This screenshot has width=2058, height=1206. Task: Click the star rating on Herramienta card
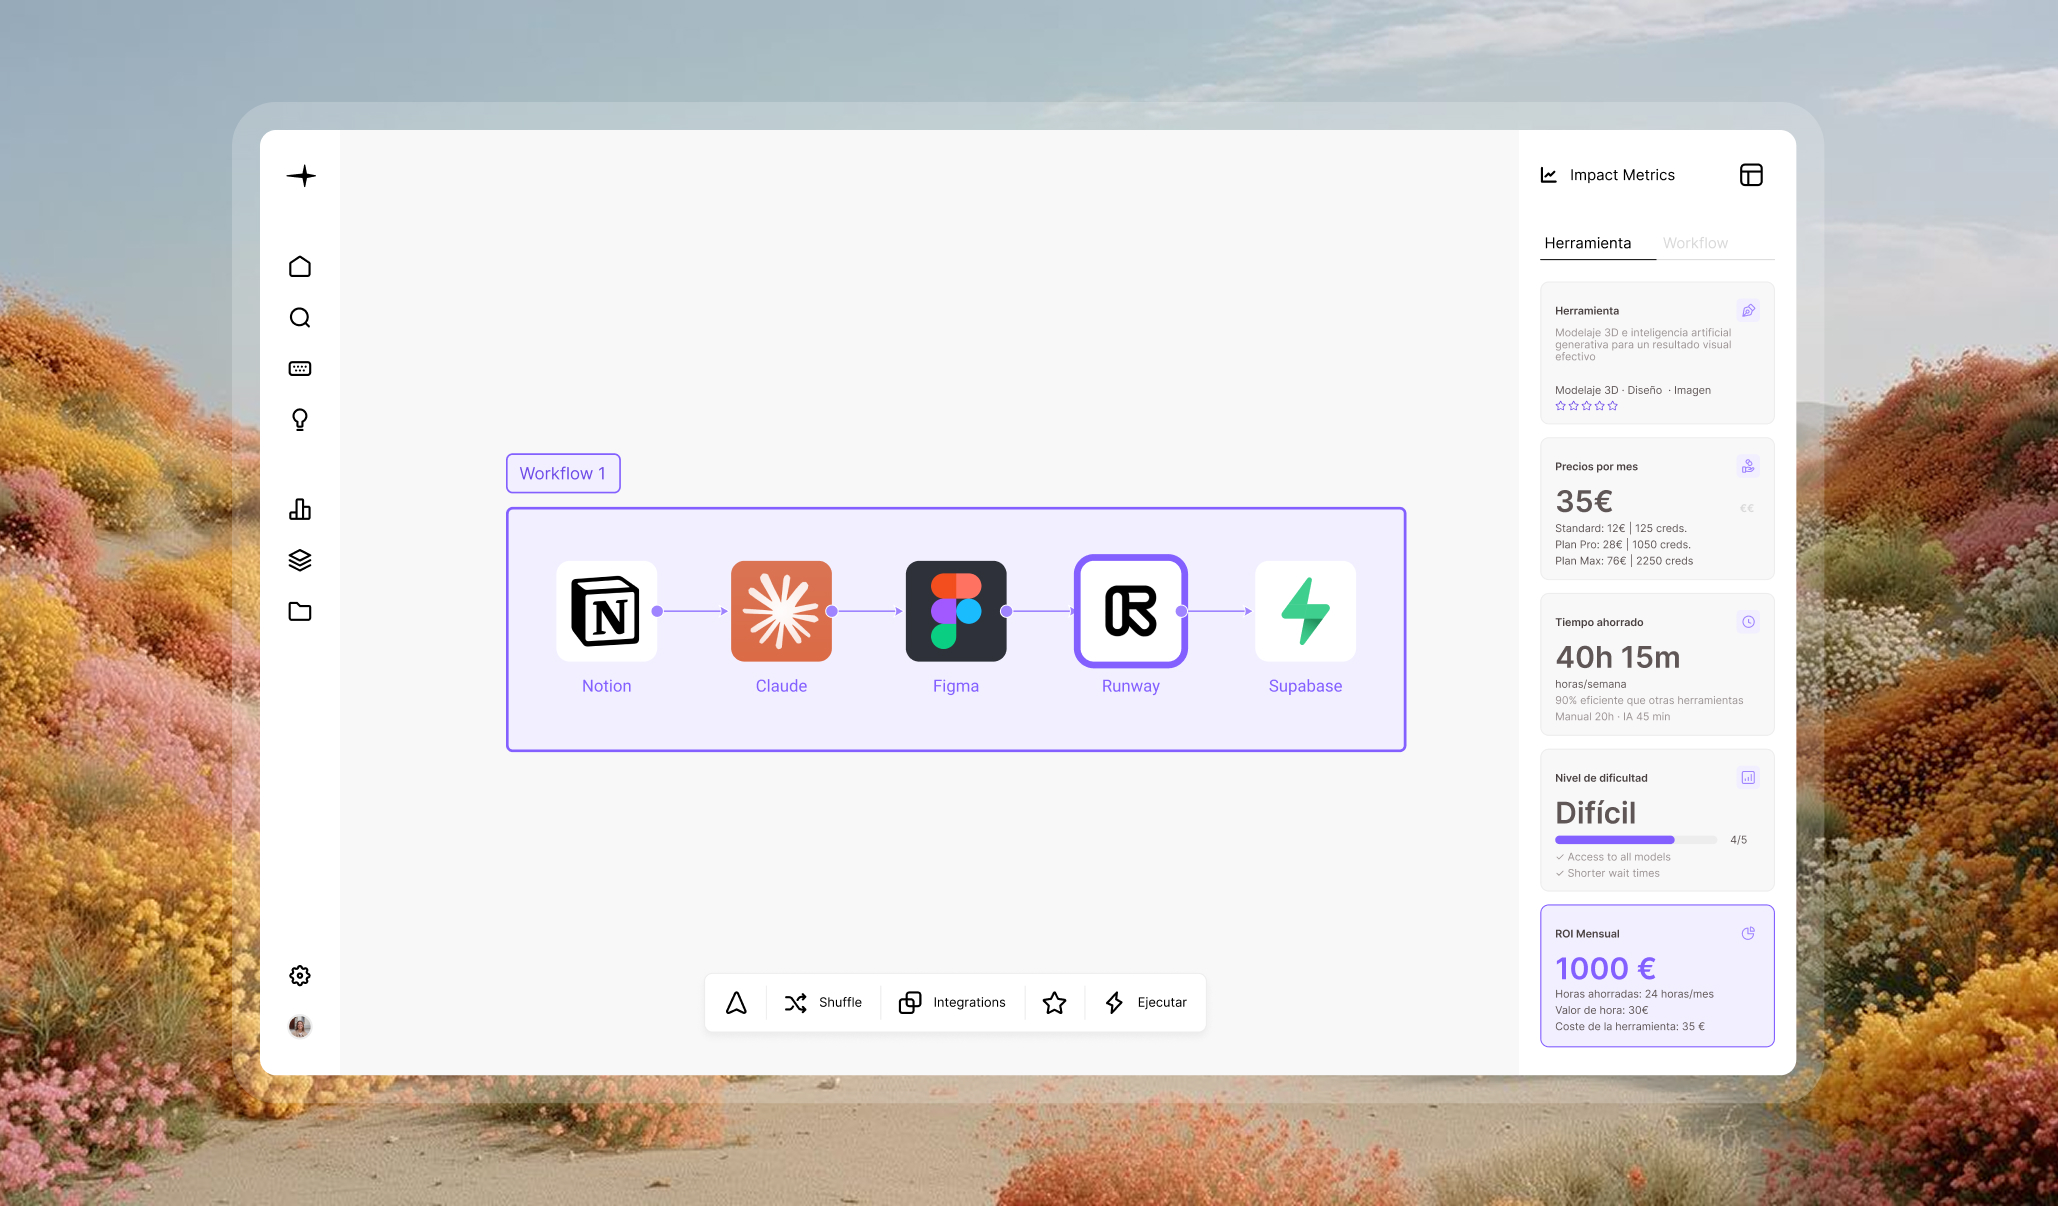[1586, 406]
